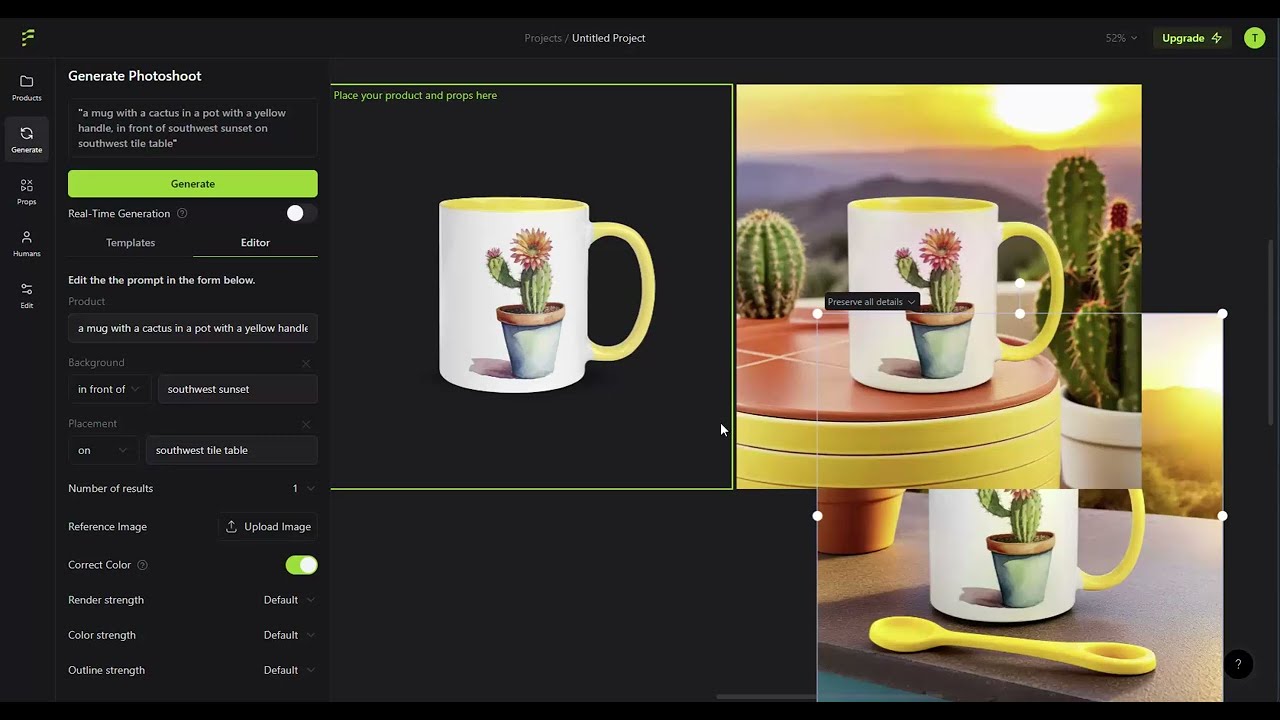This screenshot has width=1280, height=720.
Task: Edit the southwest tile table placement field
Action: click(231, 450)
